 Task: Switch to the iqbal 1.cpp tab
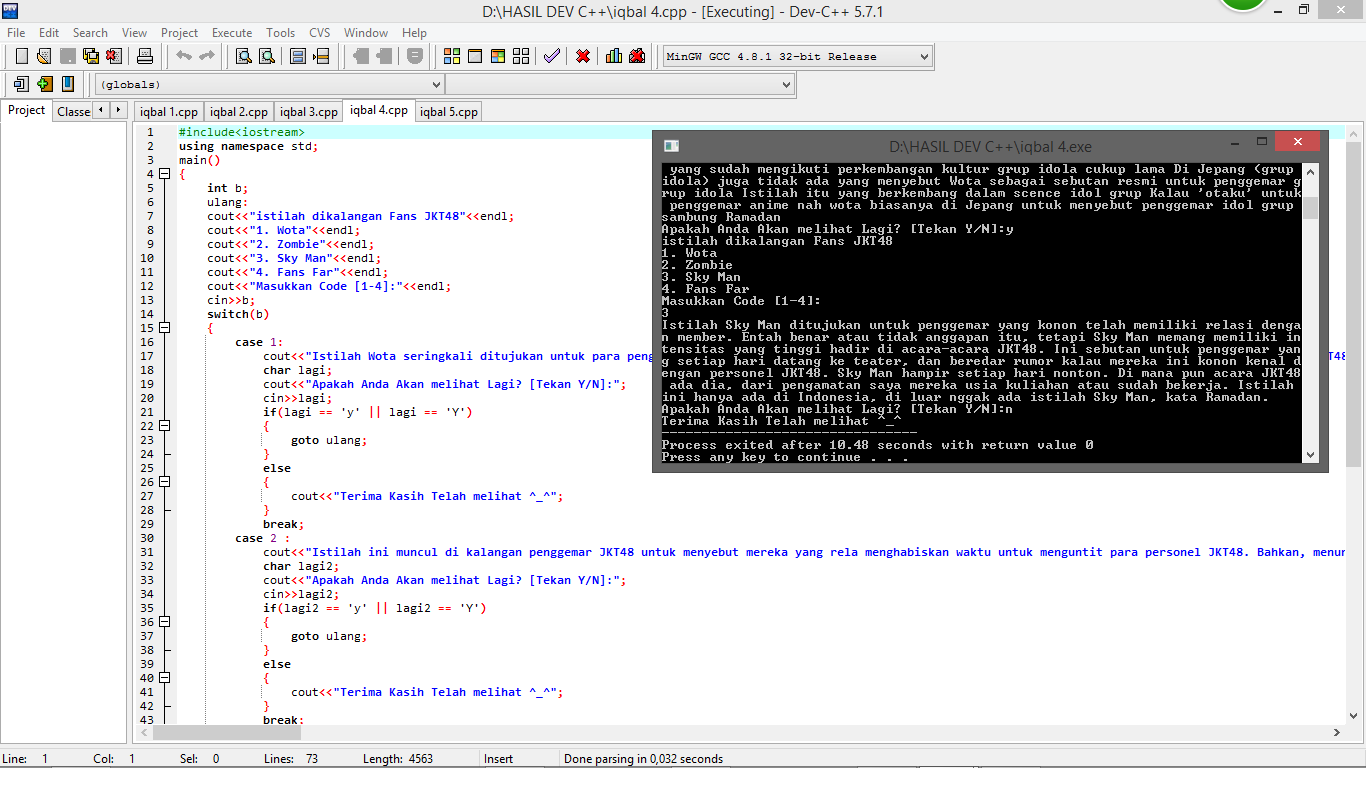tap(169, 112)
